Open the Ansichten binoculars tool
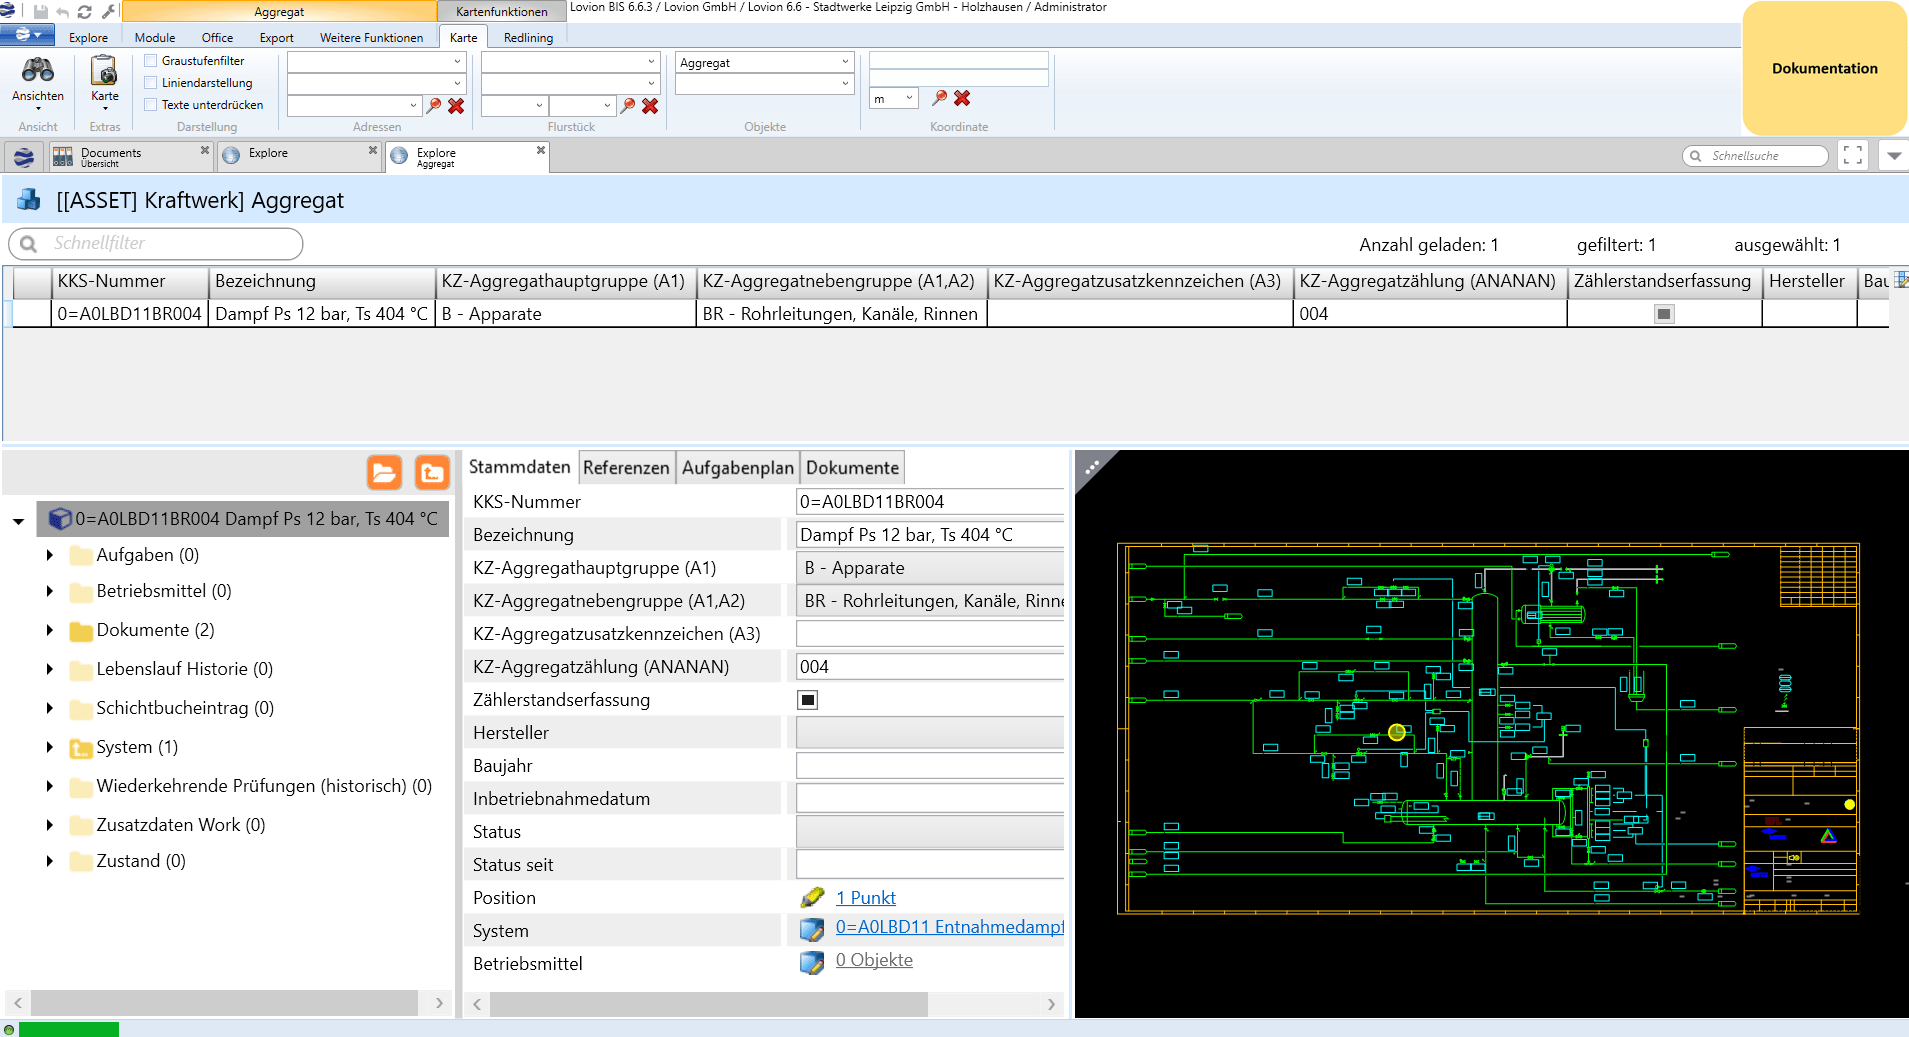The image size is (1909, 1037). [x=38, y=79]
